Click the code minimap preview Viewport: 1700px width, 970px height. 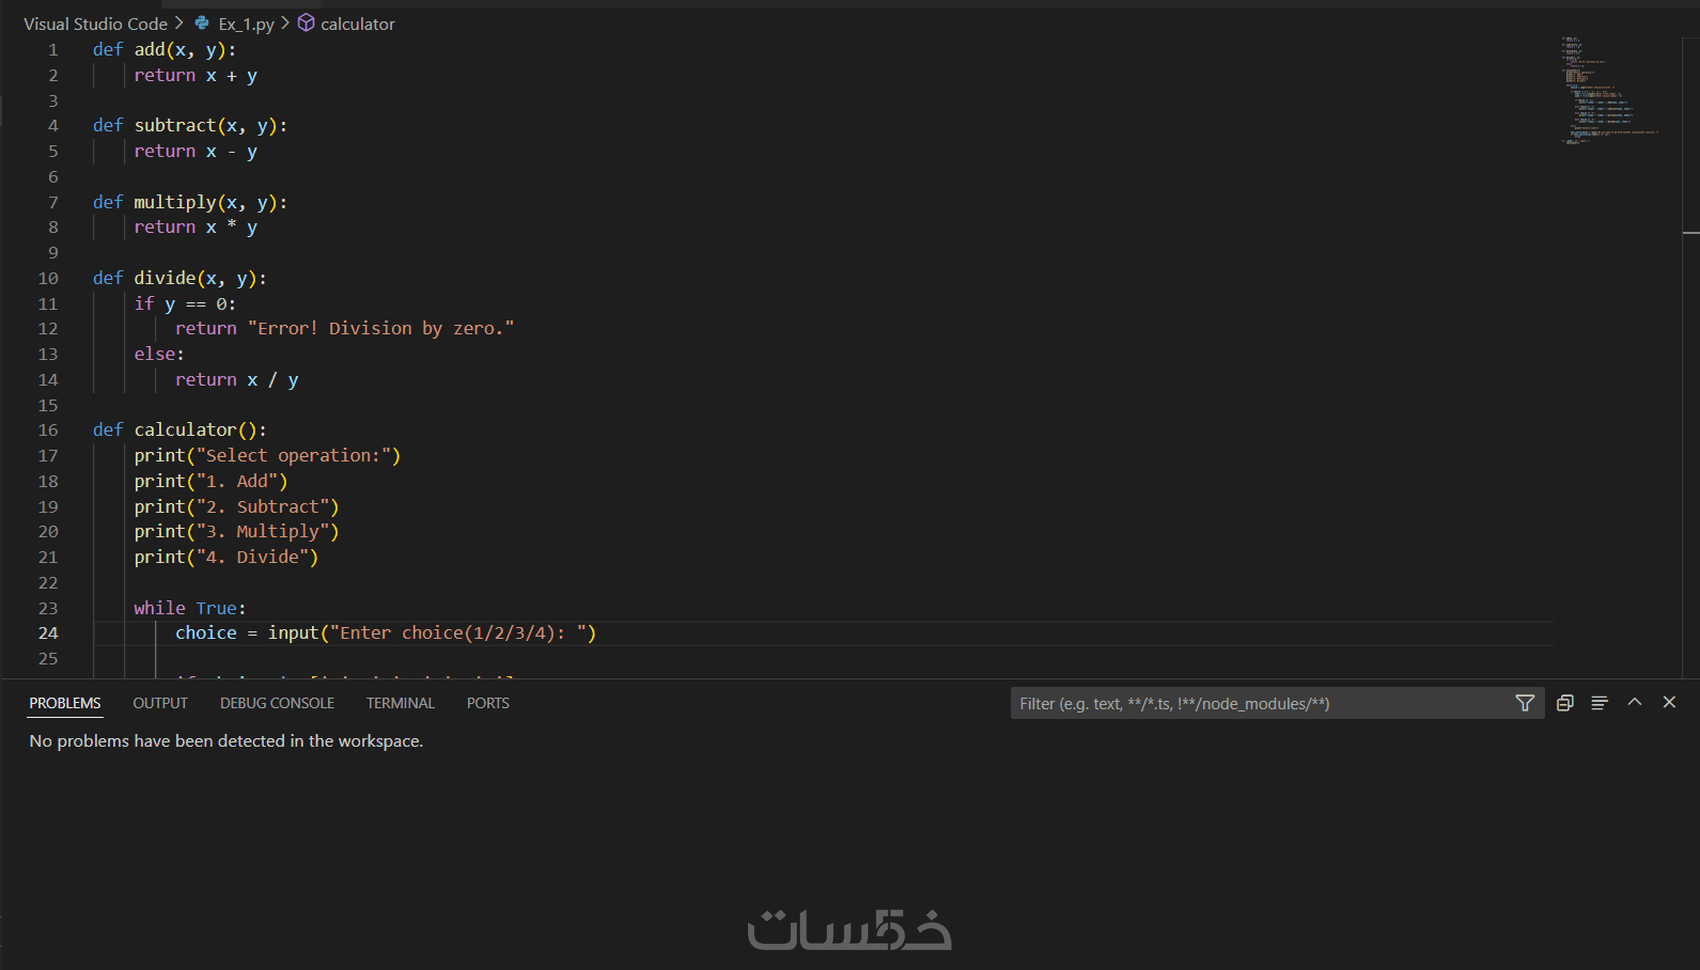[1610, 90]
